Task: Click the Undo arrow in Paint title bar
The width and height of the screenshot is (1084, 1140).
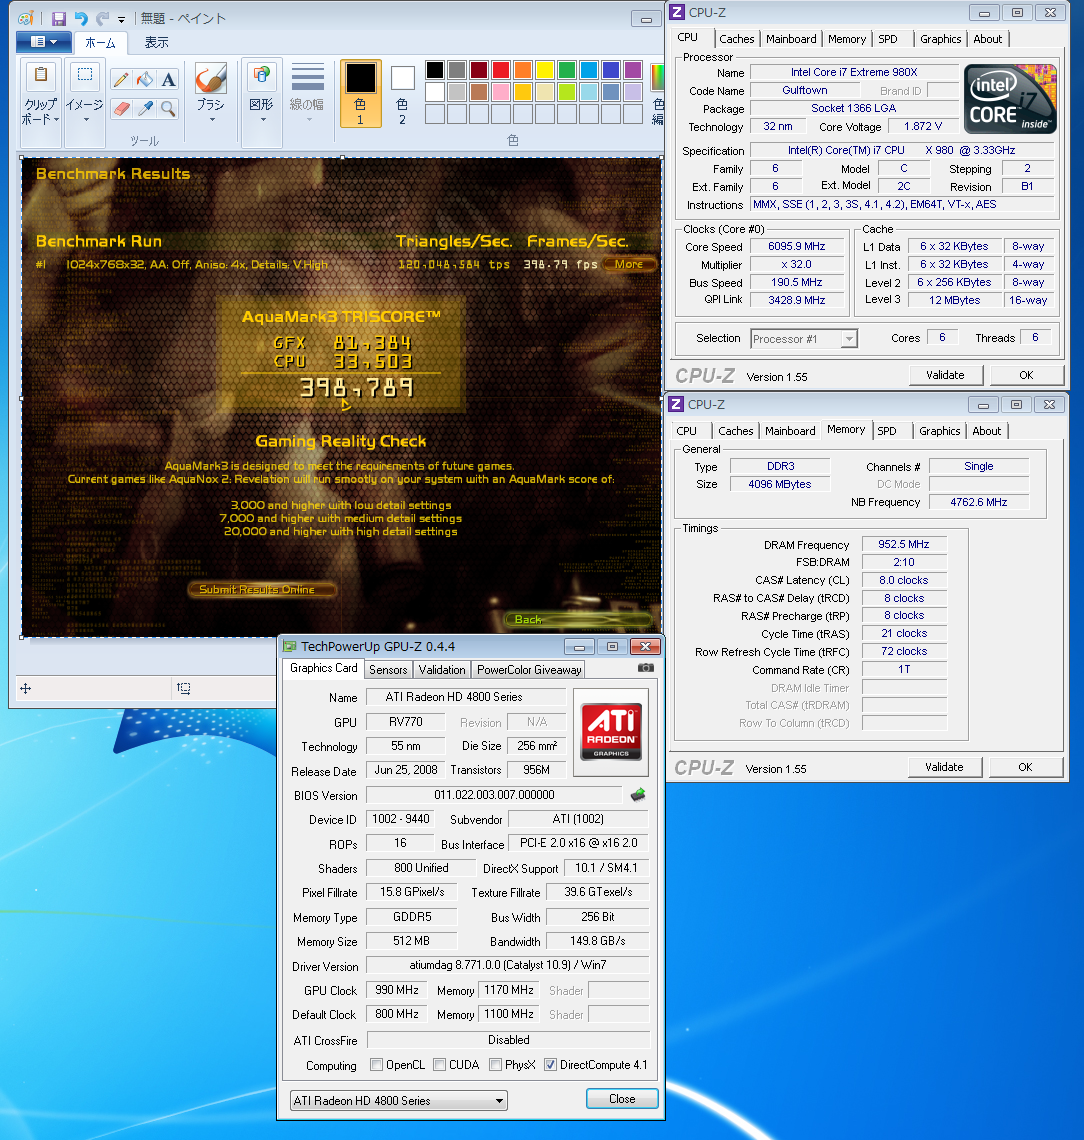Action: 81,19
